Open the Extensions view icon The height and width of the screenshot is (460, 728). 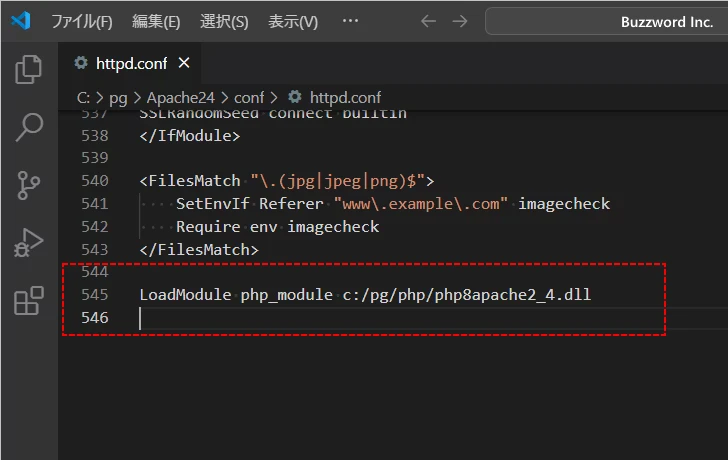tap(29, 300)
